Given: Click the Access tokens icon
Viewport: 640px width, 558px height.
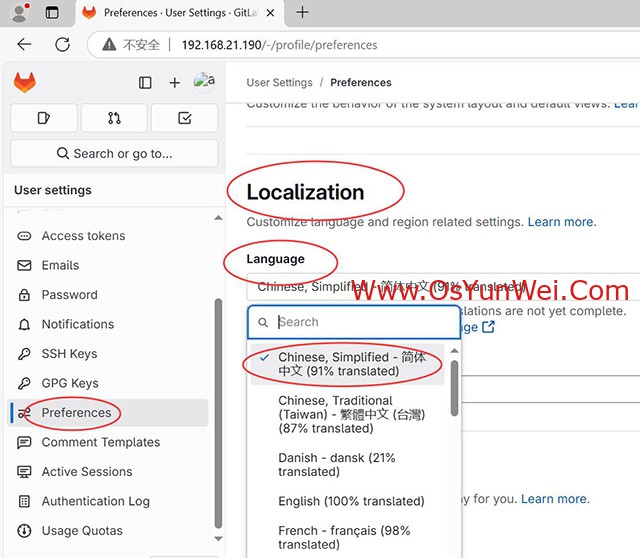Looking at the screenshot, I should click(x=24, y=236).
